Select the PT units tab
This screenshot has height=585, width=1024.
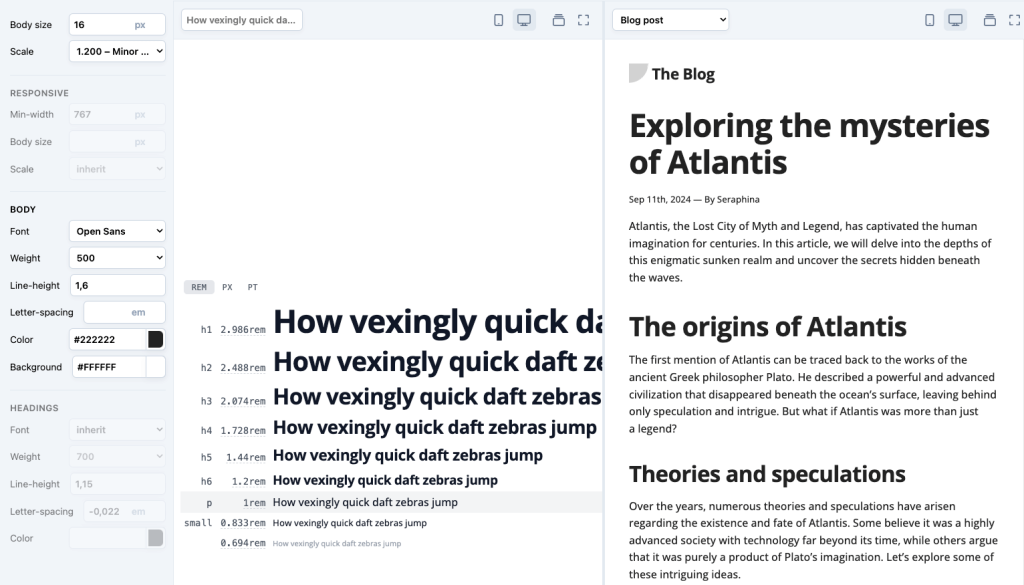coord(253,287)
